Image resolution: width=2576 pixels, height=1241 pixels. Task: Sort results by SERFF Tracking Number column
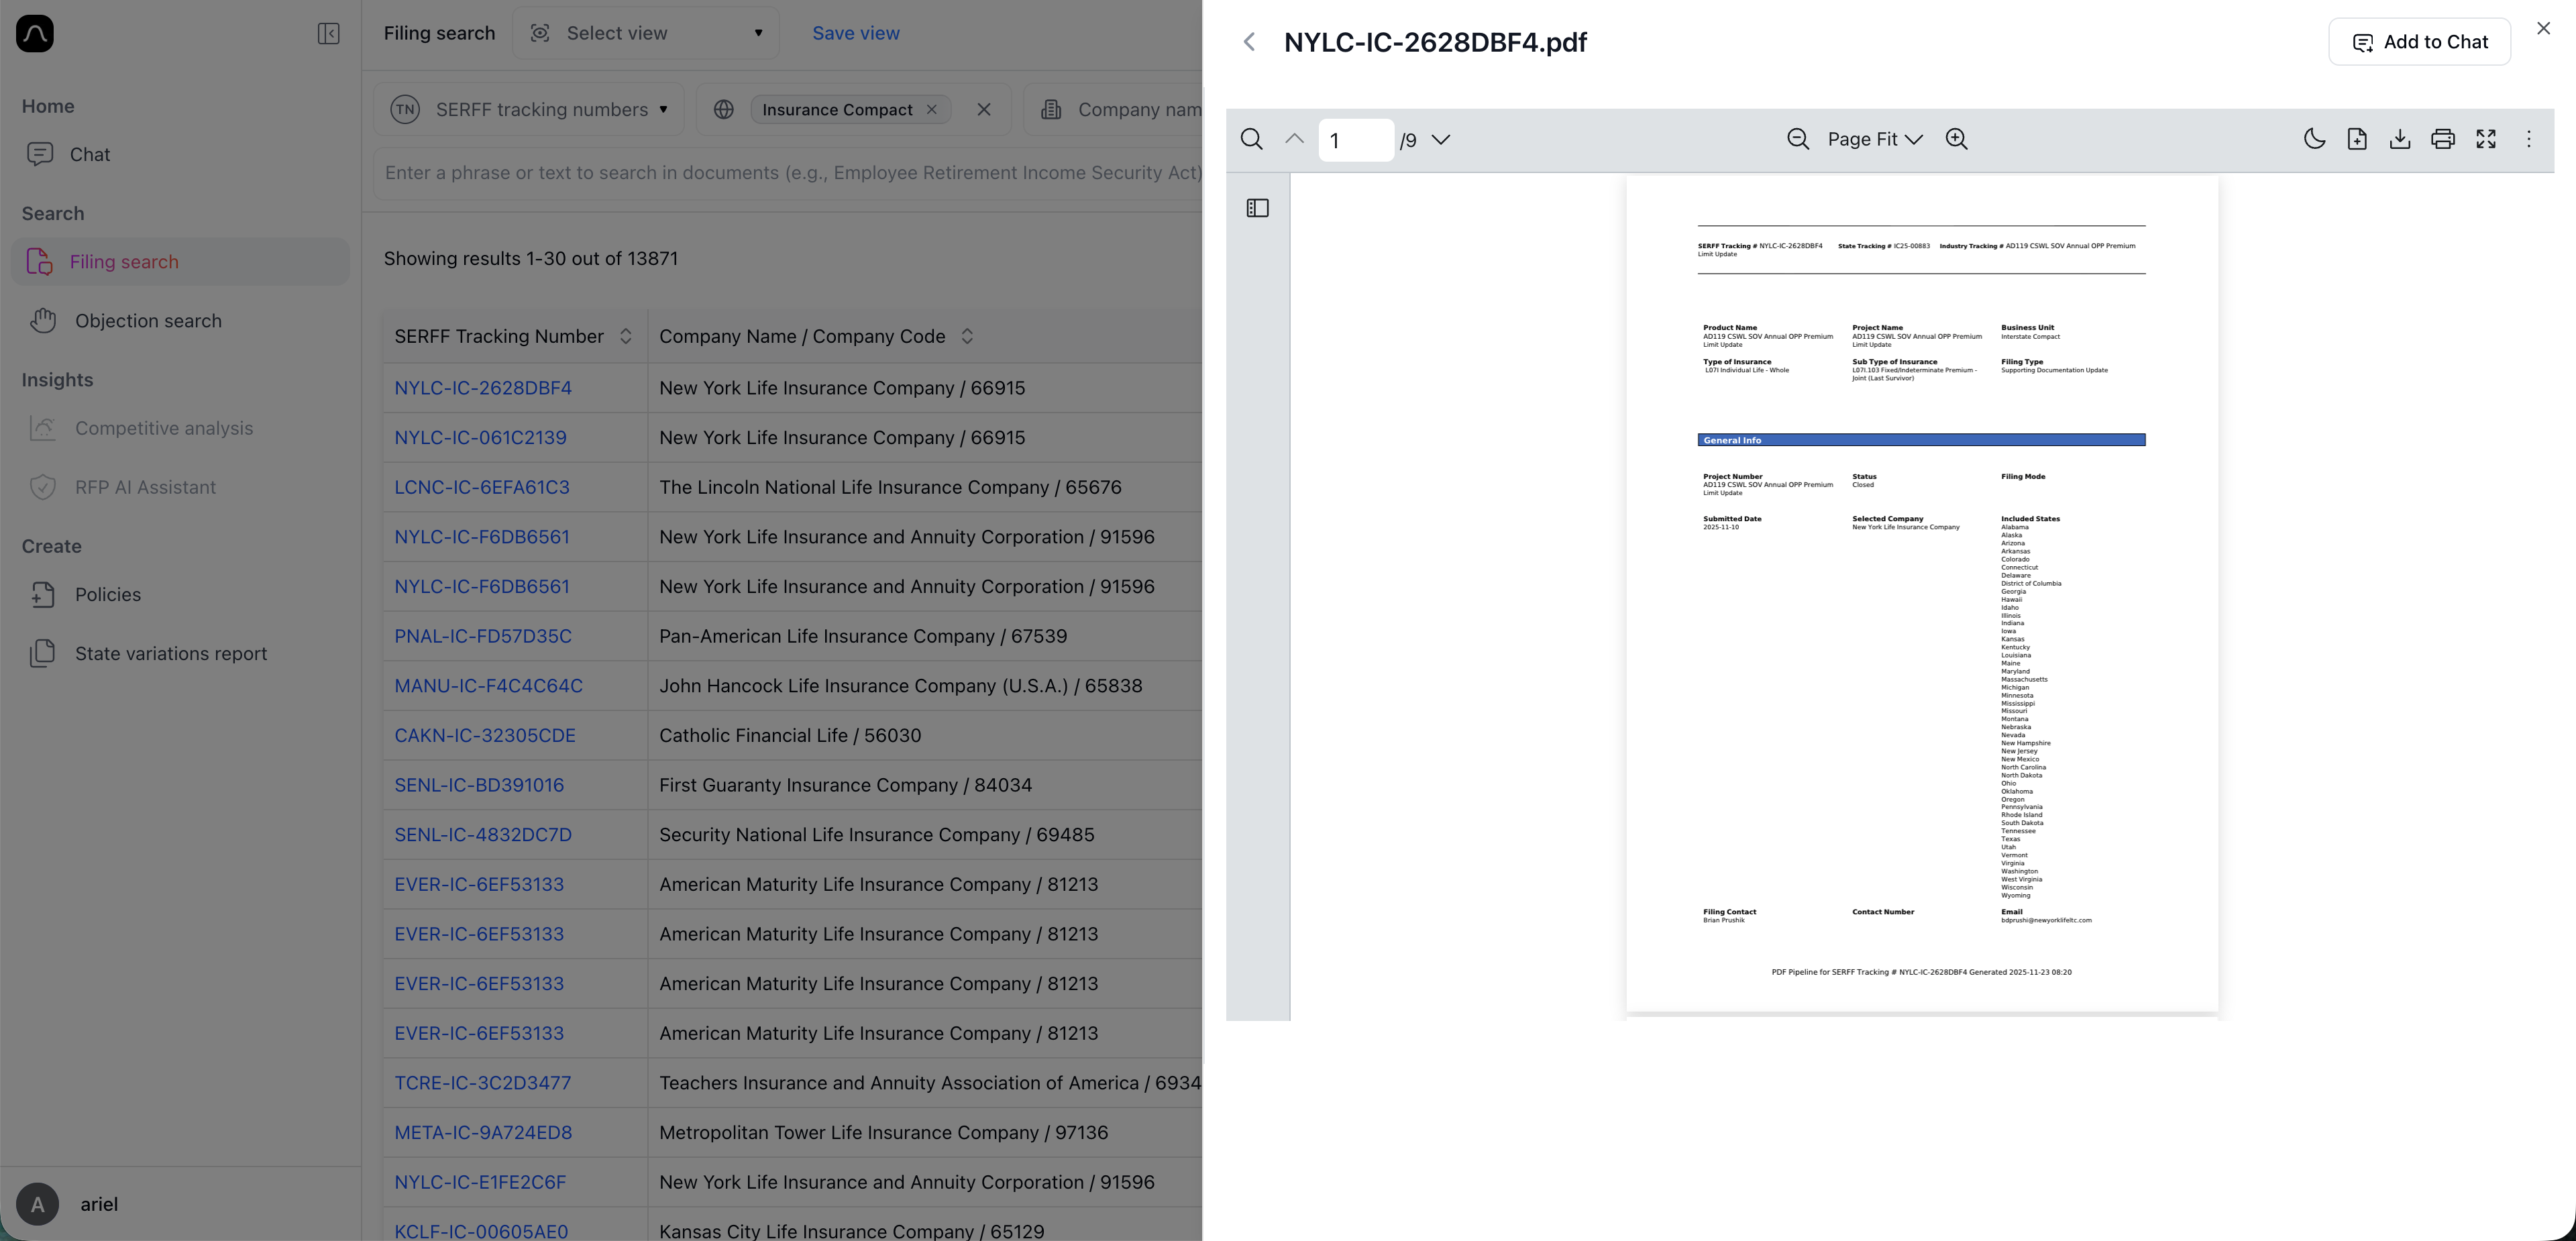coord(626,336)
